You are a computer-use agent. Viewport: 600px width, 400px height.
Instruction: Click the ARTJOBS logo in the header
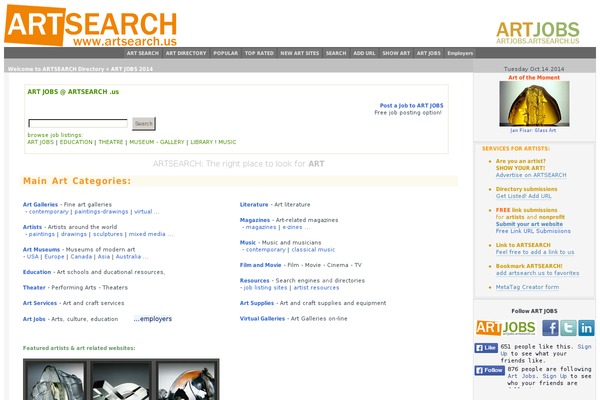coord(538,33)
